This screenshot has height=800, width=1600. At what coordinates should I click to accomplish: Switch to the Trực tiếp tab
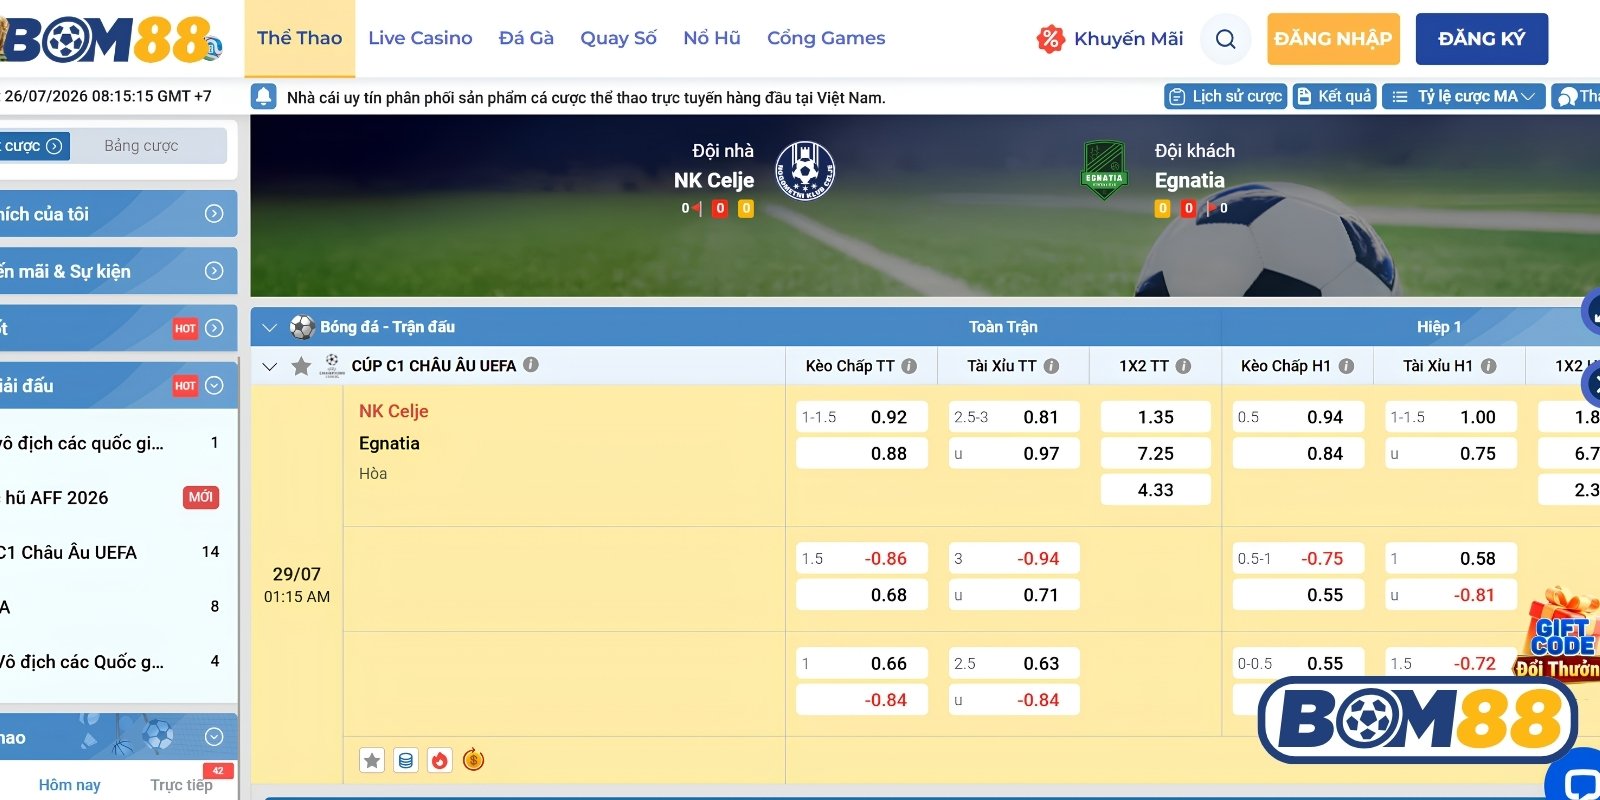[181, 785]
